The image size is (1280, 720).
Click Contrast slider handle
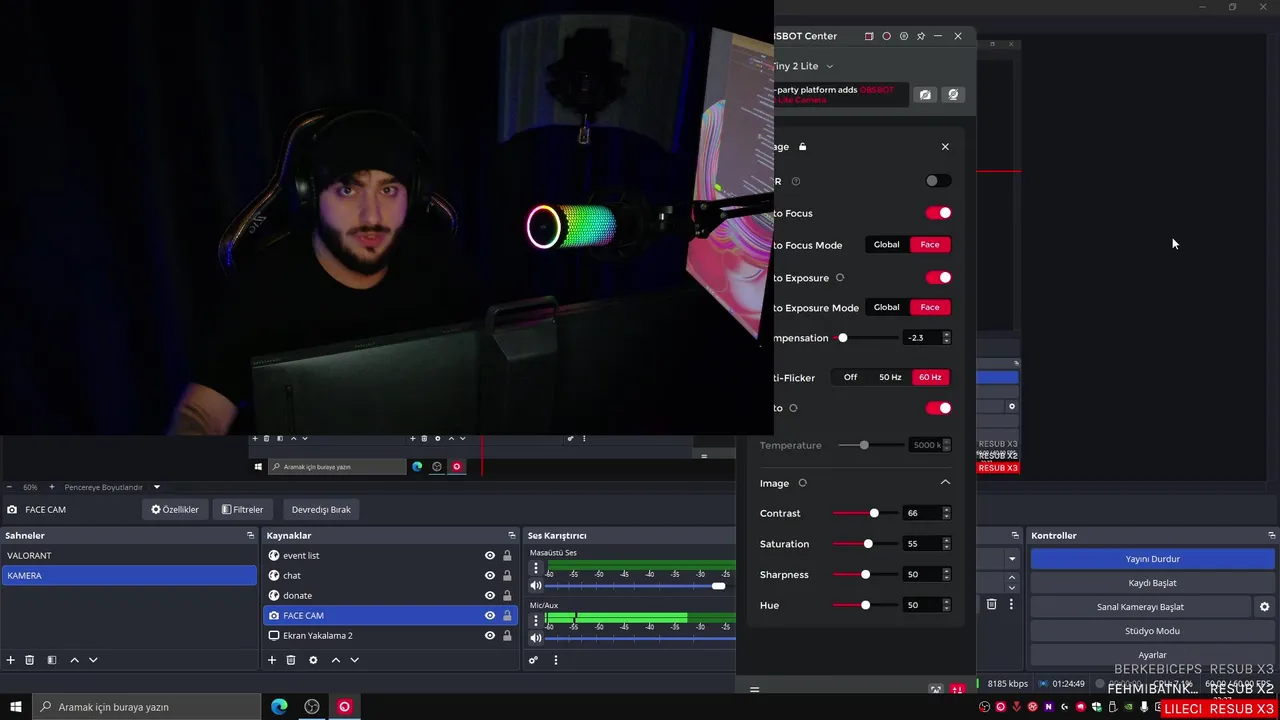point(874,513)
